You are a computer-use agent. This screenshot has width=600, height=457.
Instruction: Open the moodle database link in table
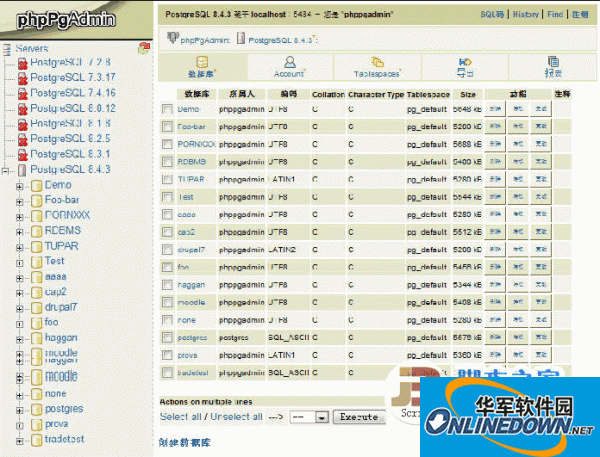pyautogui.click(x=191, y=302)
